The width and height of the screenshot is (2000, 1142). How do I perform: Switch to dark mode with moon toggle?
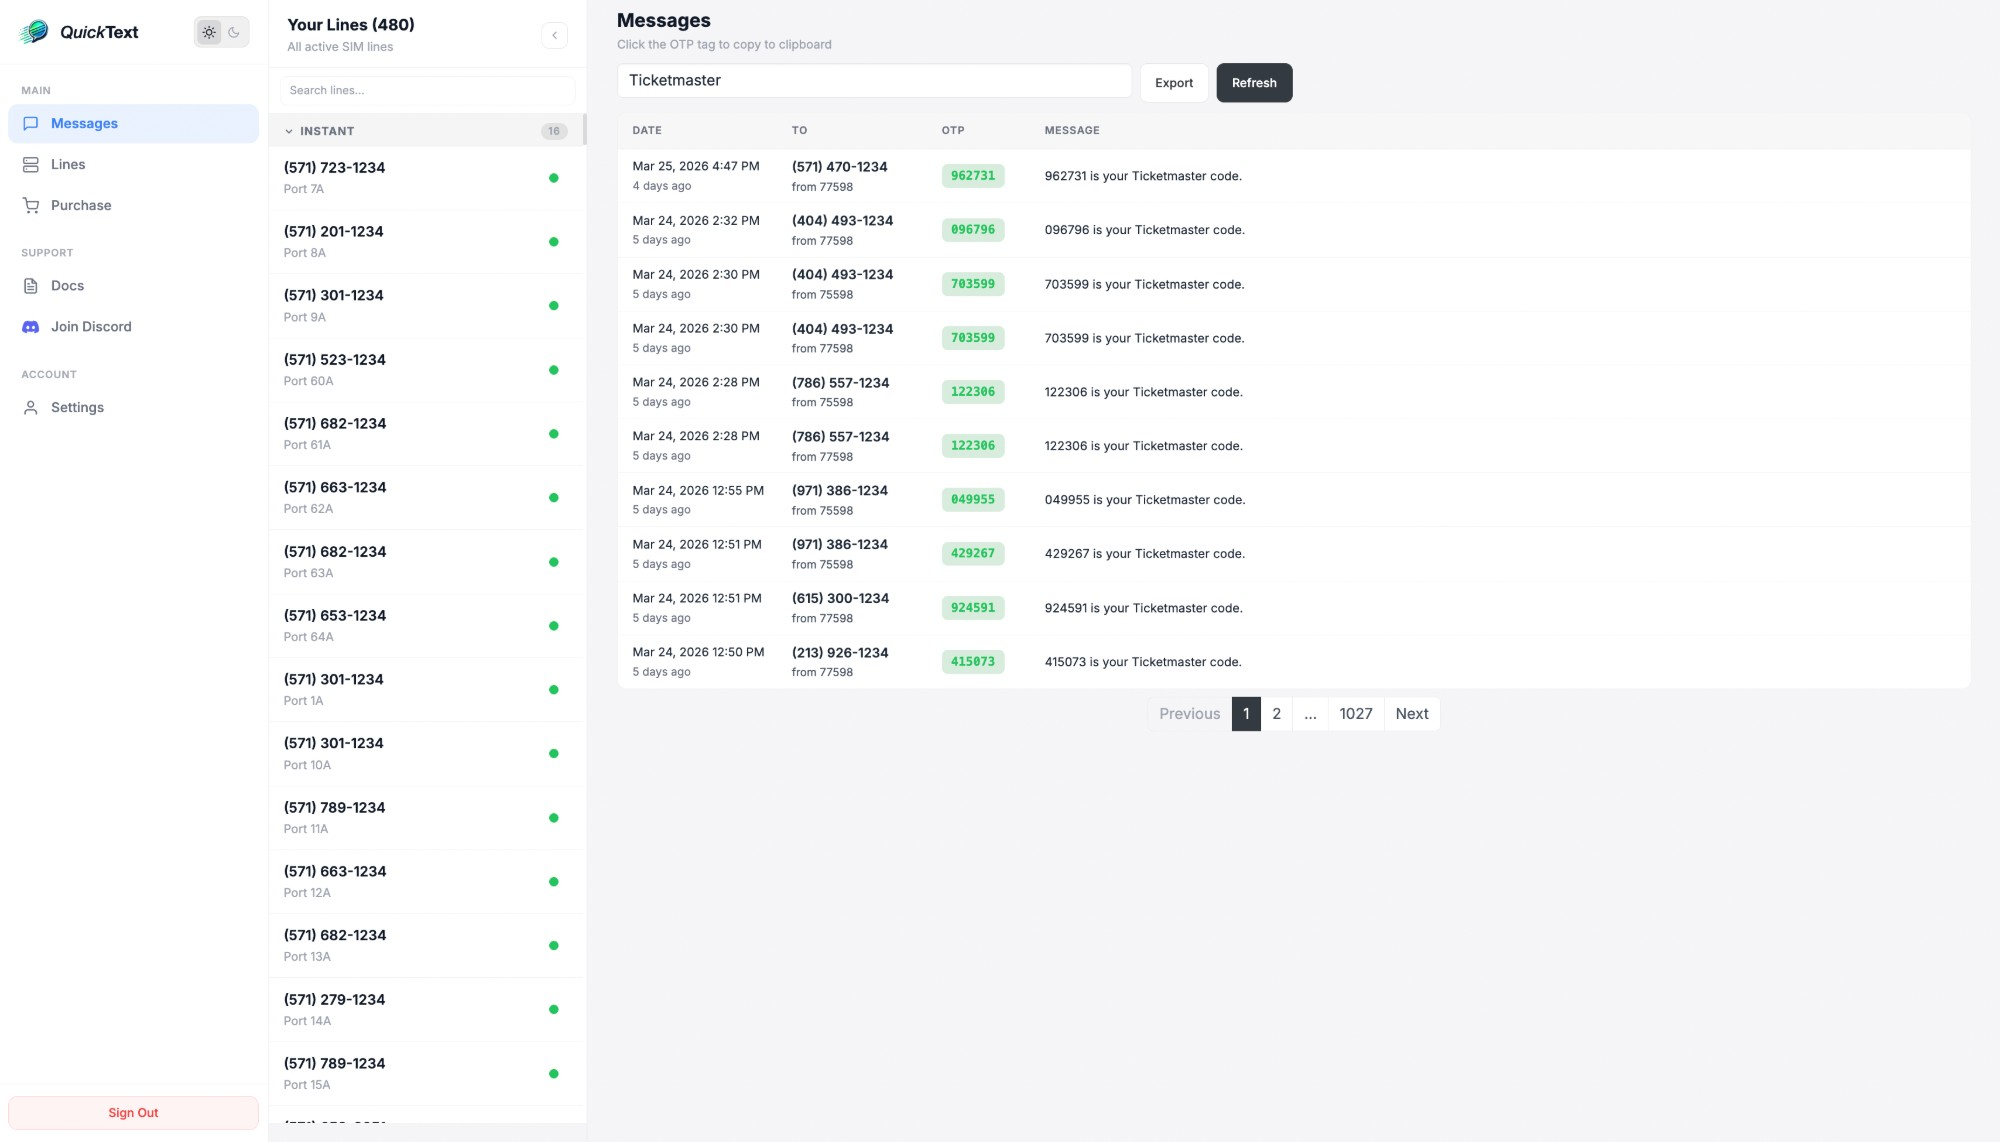(x=233, y=31)
